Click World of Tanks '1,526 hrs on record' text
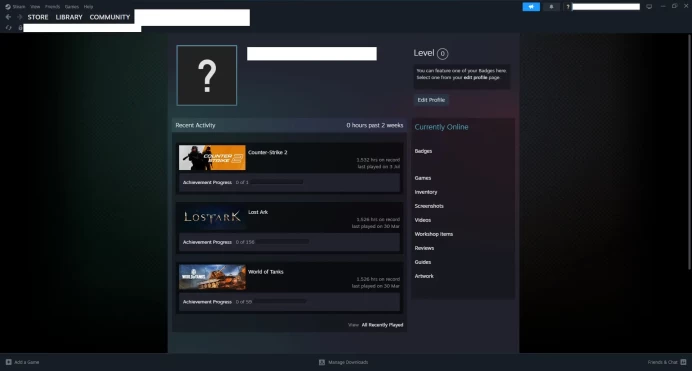 click(x=378, y=279)
